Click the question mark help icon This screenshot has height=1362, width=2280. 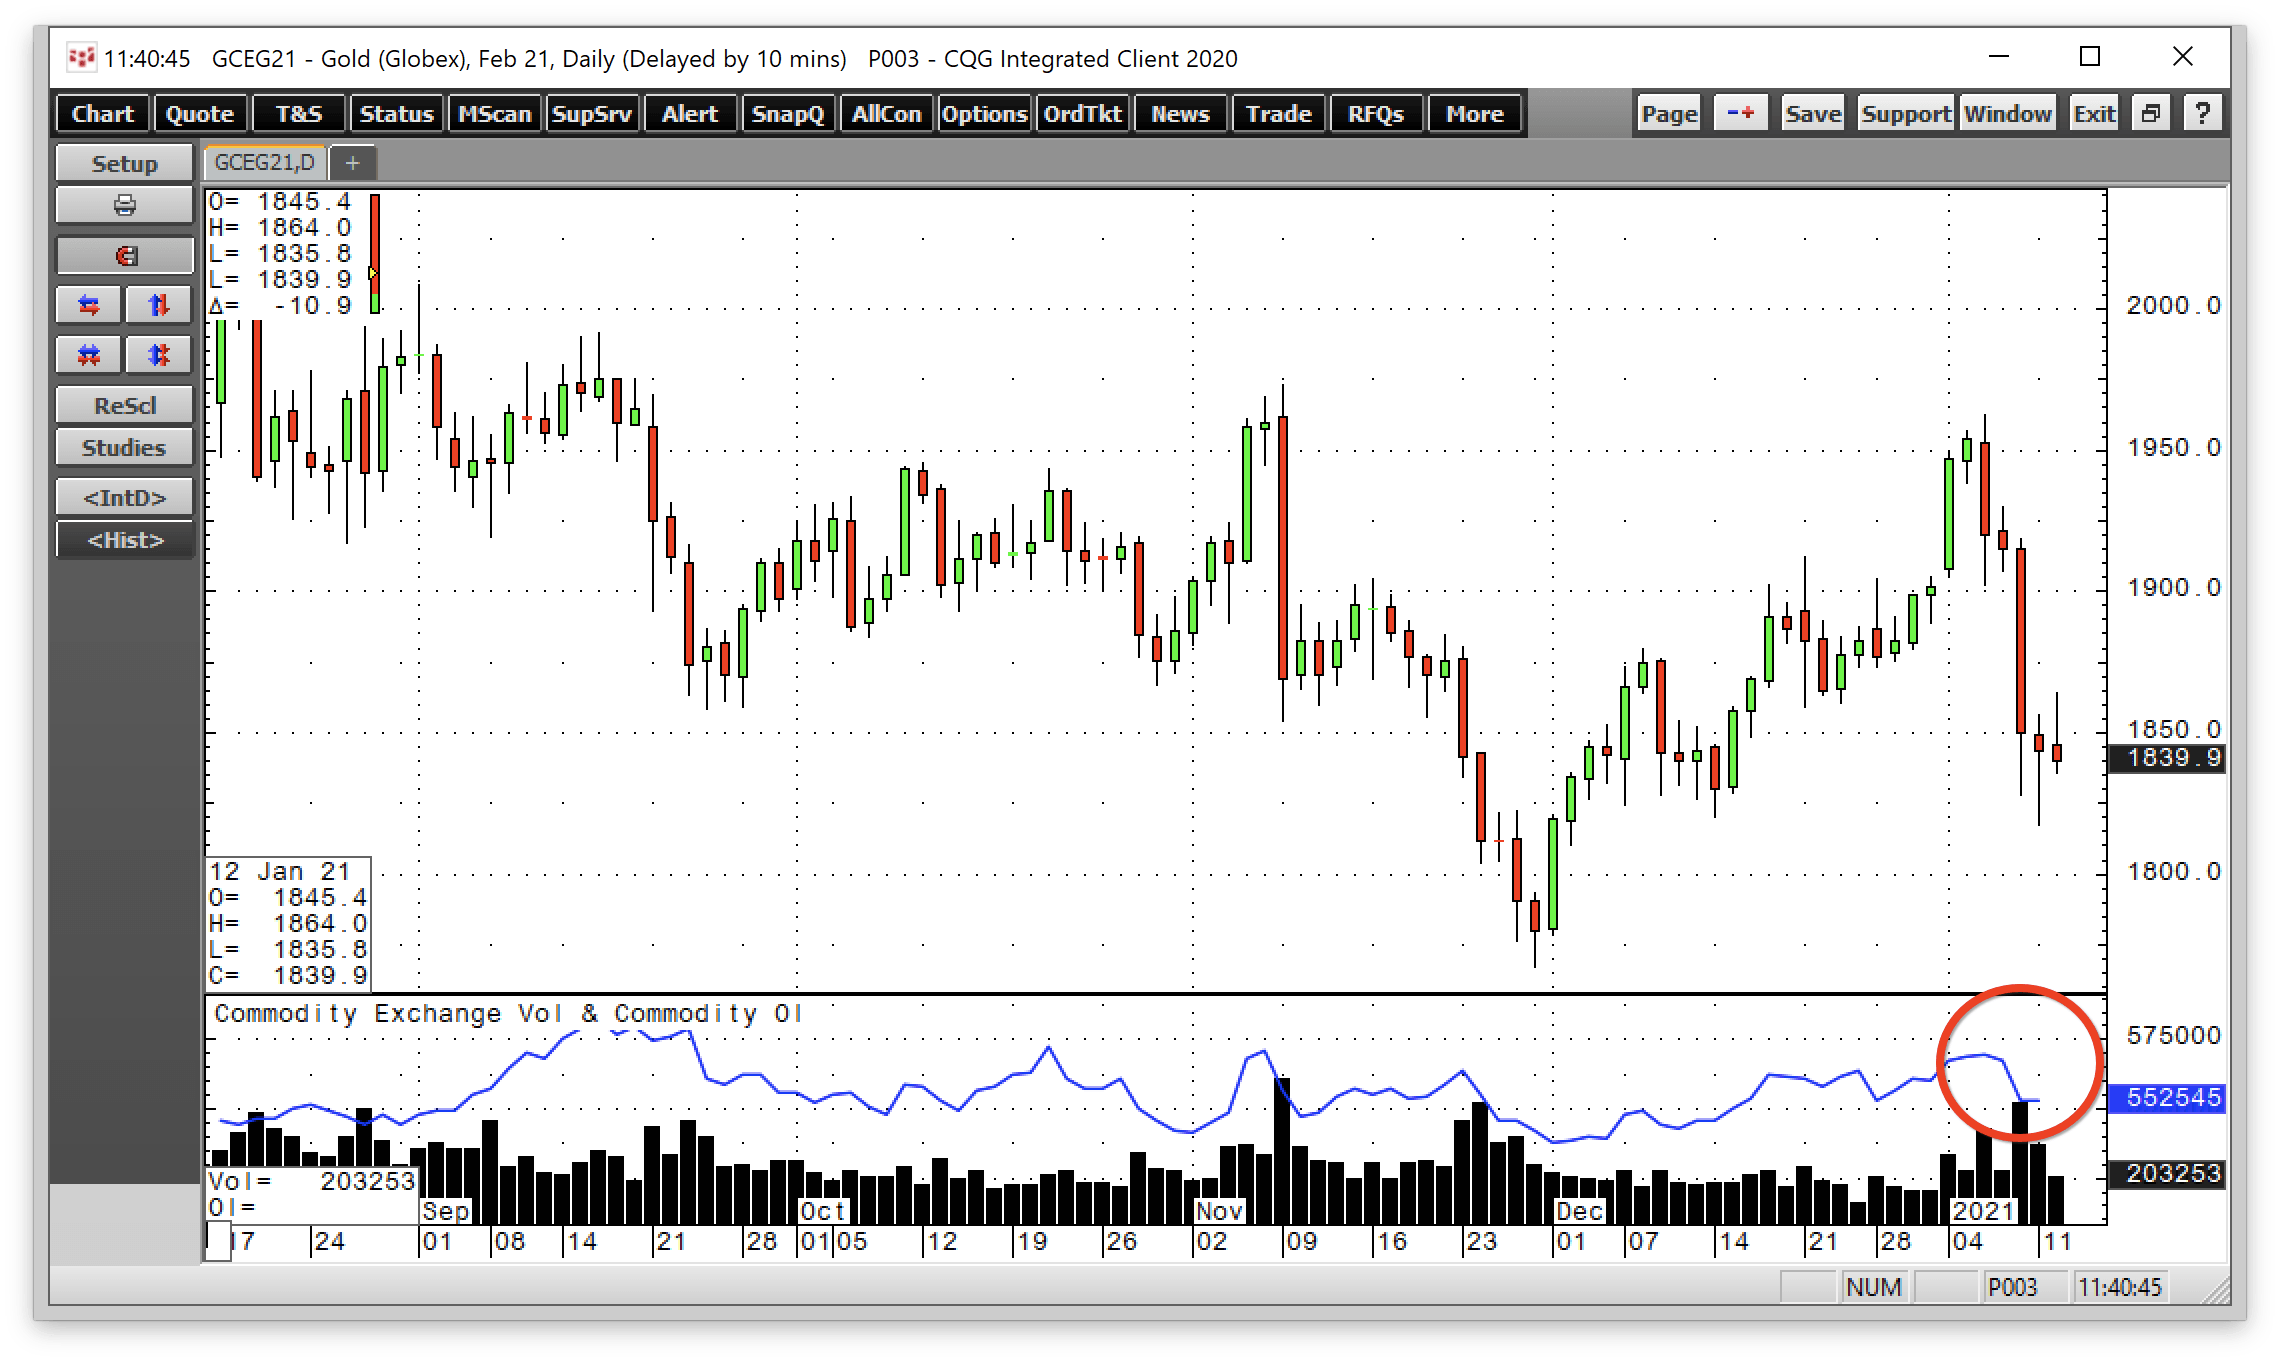(x=2202, y=114)
